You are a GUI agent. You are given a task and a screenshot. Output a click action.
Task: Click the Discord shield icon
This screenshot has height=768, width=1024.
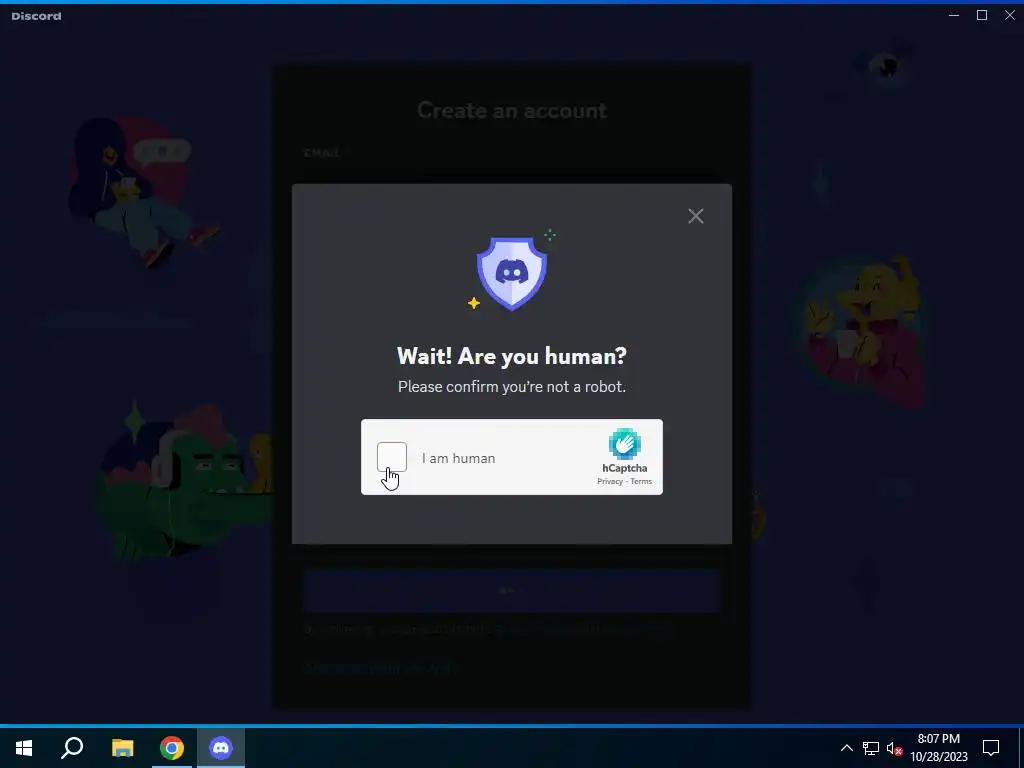[x=511, y=273]
